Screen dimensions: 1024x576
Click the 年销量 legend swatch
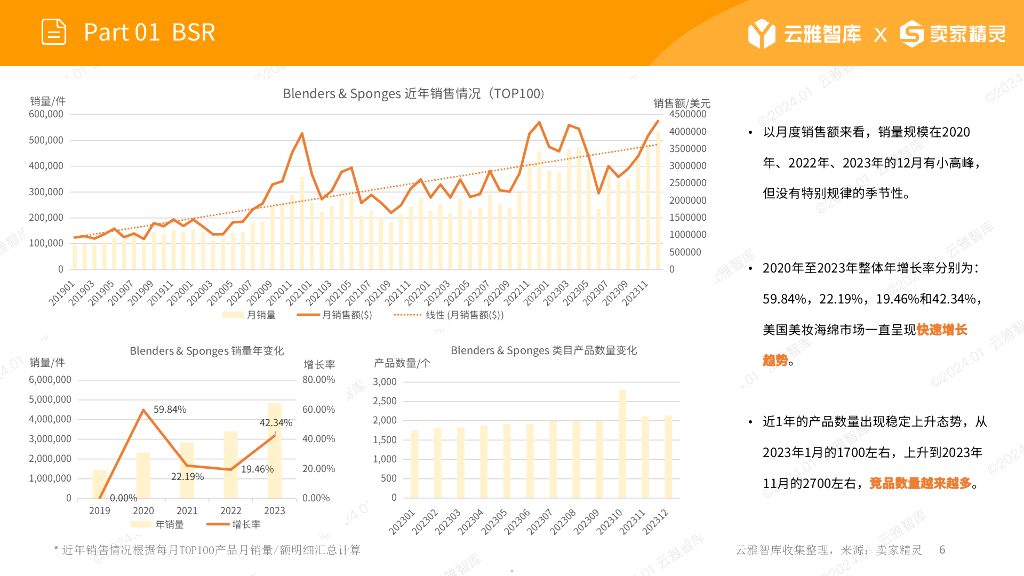pos(140,524)
